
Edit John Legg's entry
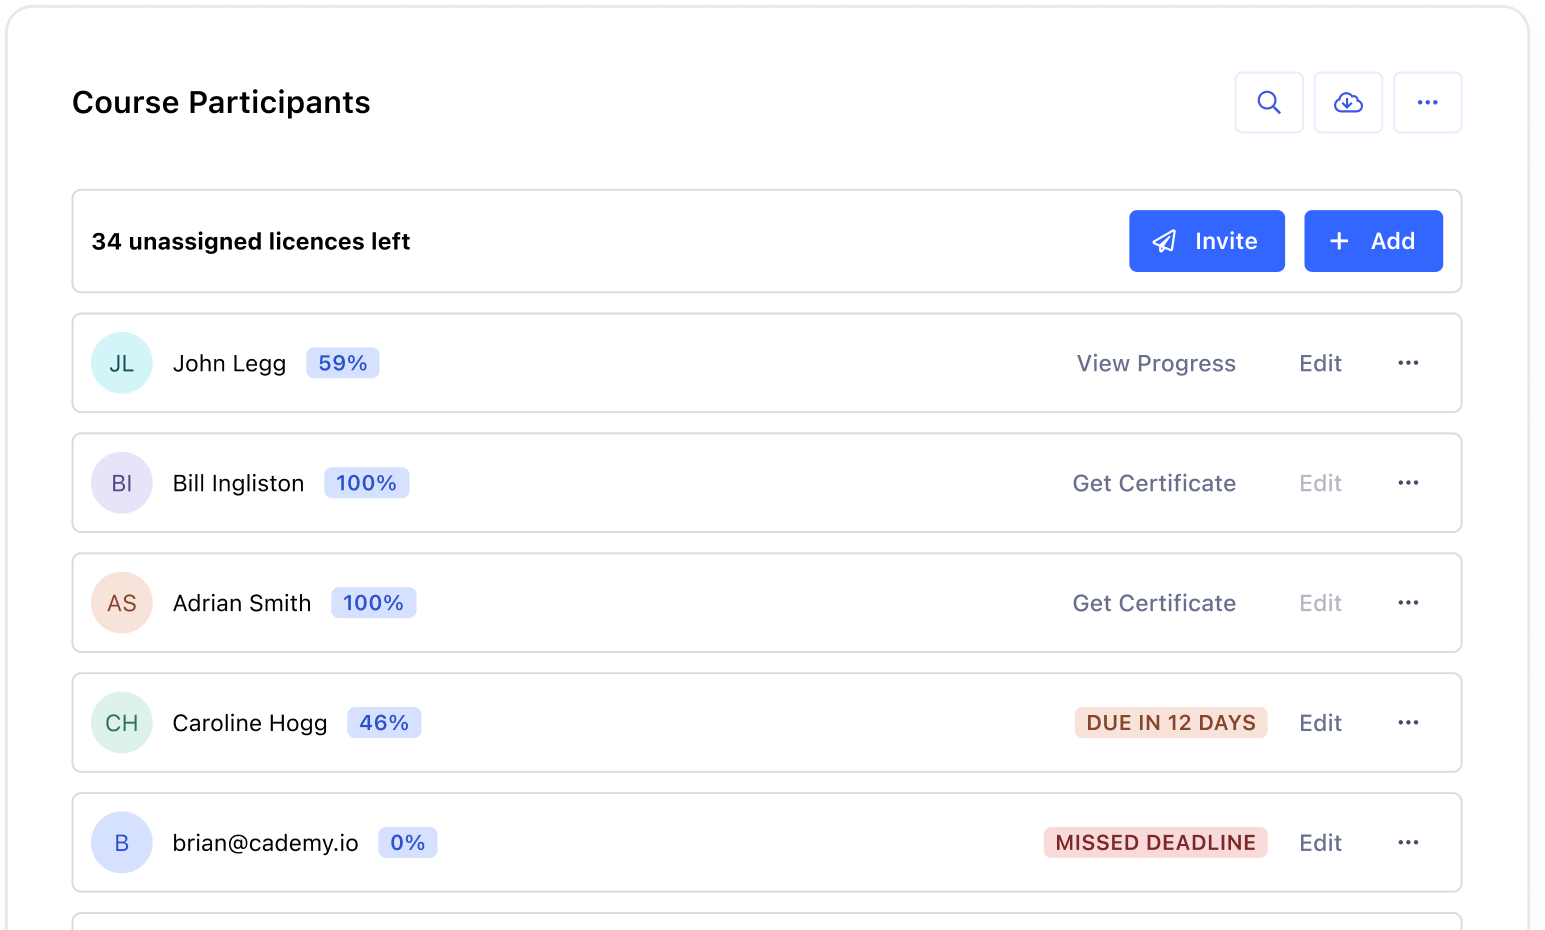coord(1320,363)
